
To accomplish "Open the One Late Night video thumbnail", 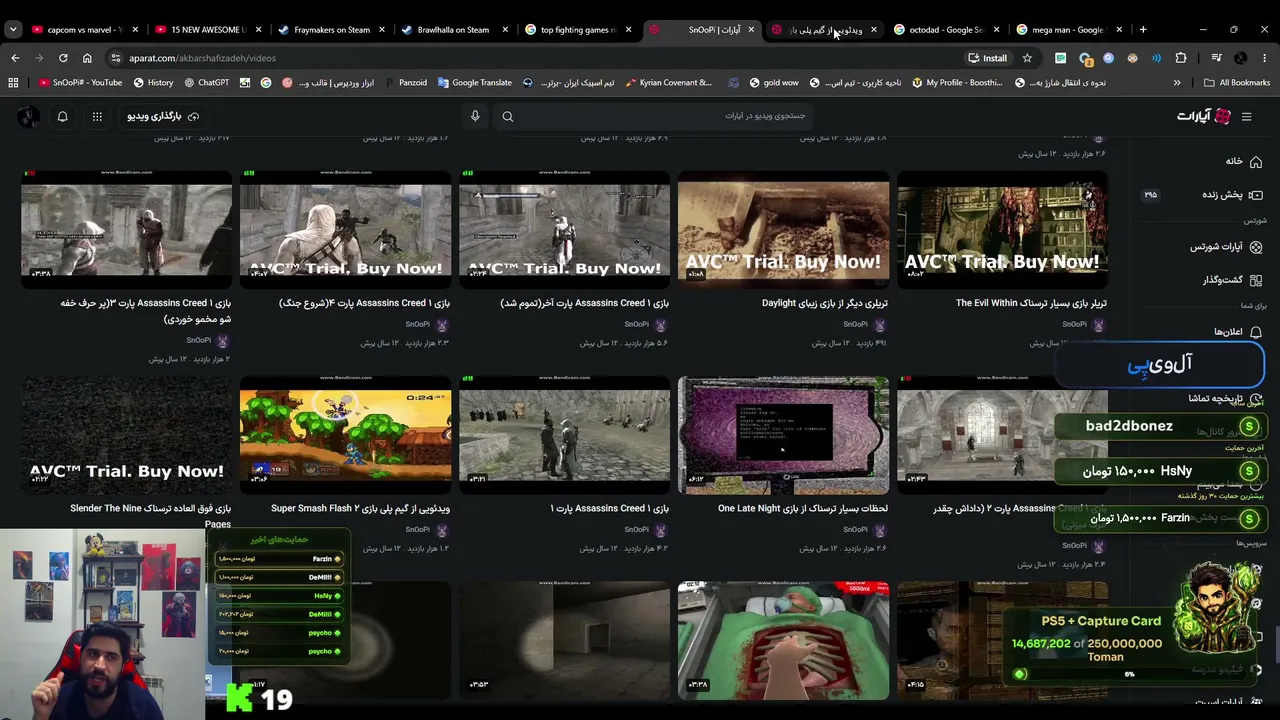I will point(783,436).
